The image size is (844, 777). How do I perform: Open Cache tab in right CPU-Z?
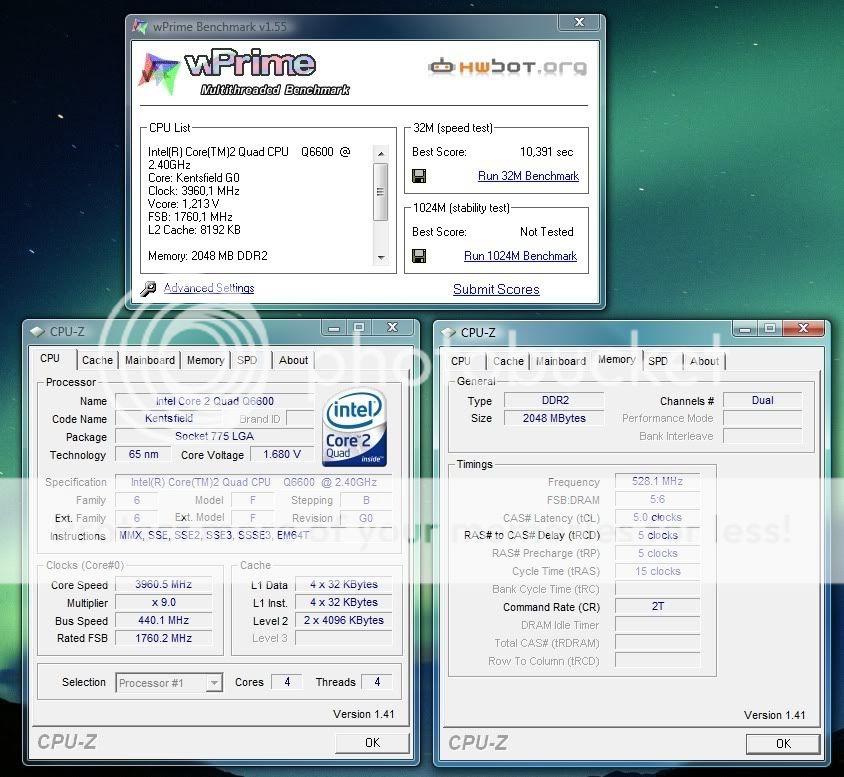point(508,361)
